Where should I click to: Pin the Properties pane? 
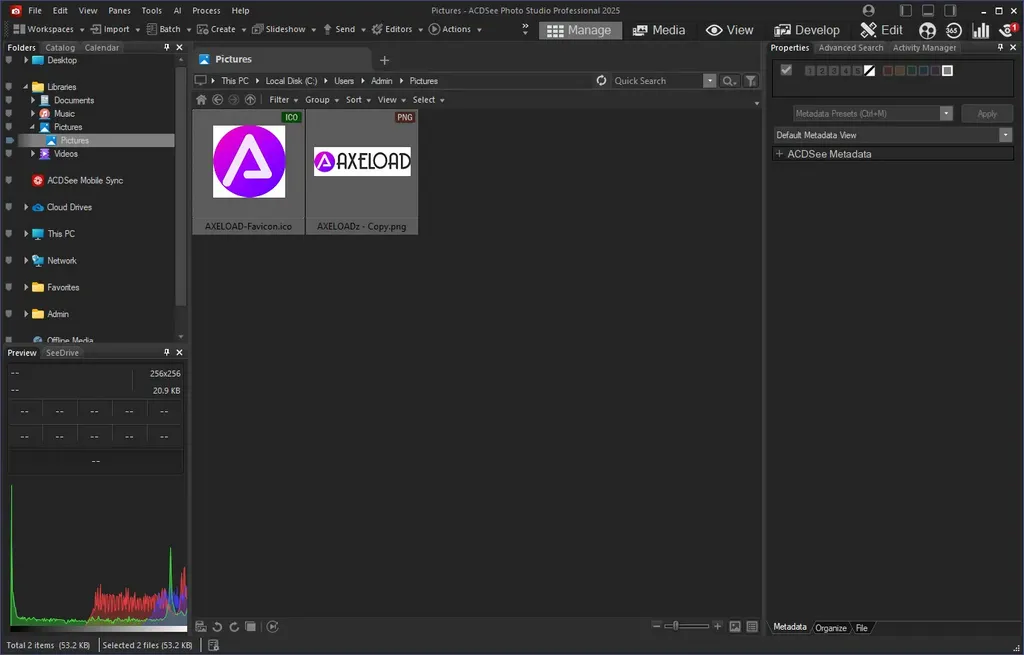coord(1000,47)
